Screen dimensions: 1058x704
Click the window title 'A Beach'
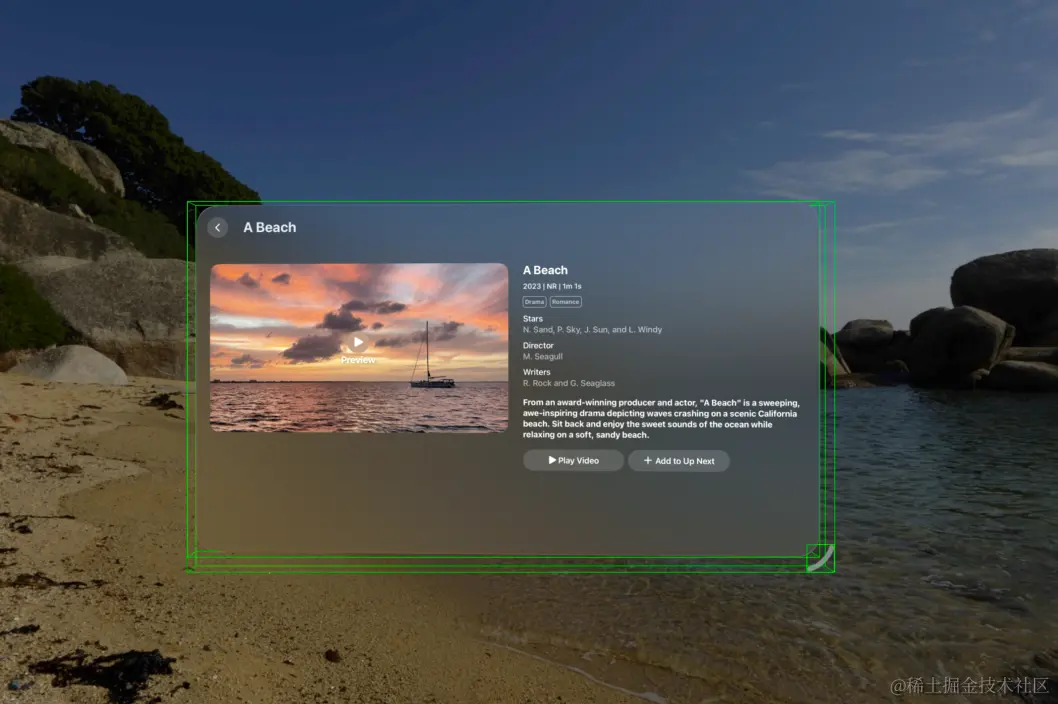[x=270, y=227]
